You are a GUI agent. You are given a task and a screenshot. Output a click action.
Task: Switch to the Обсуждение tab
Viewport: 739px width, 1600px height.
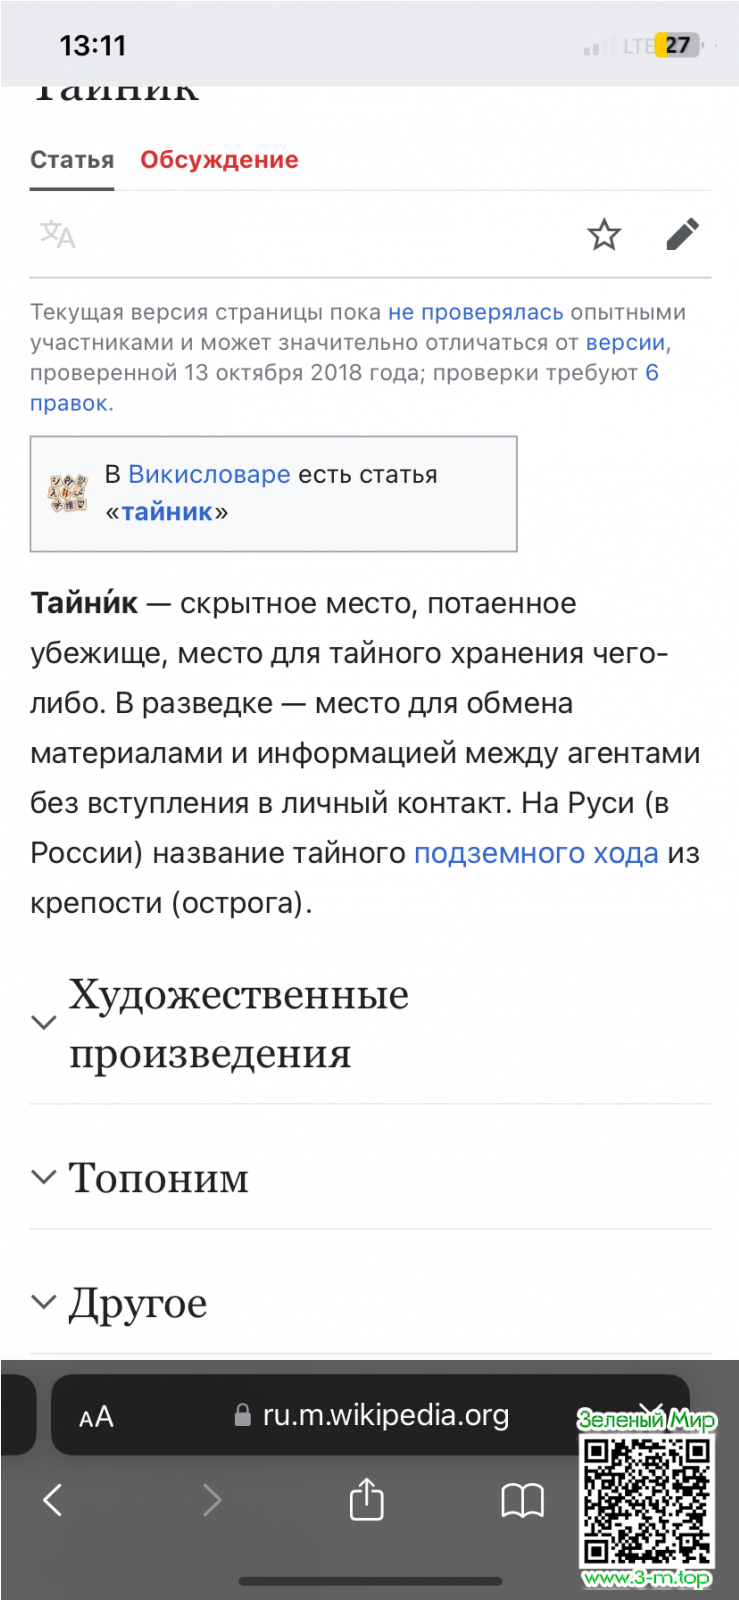coord(219,160)
